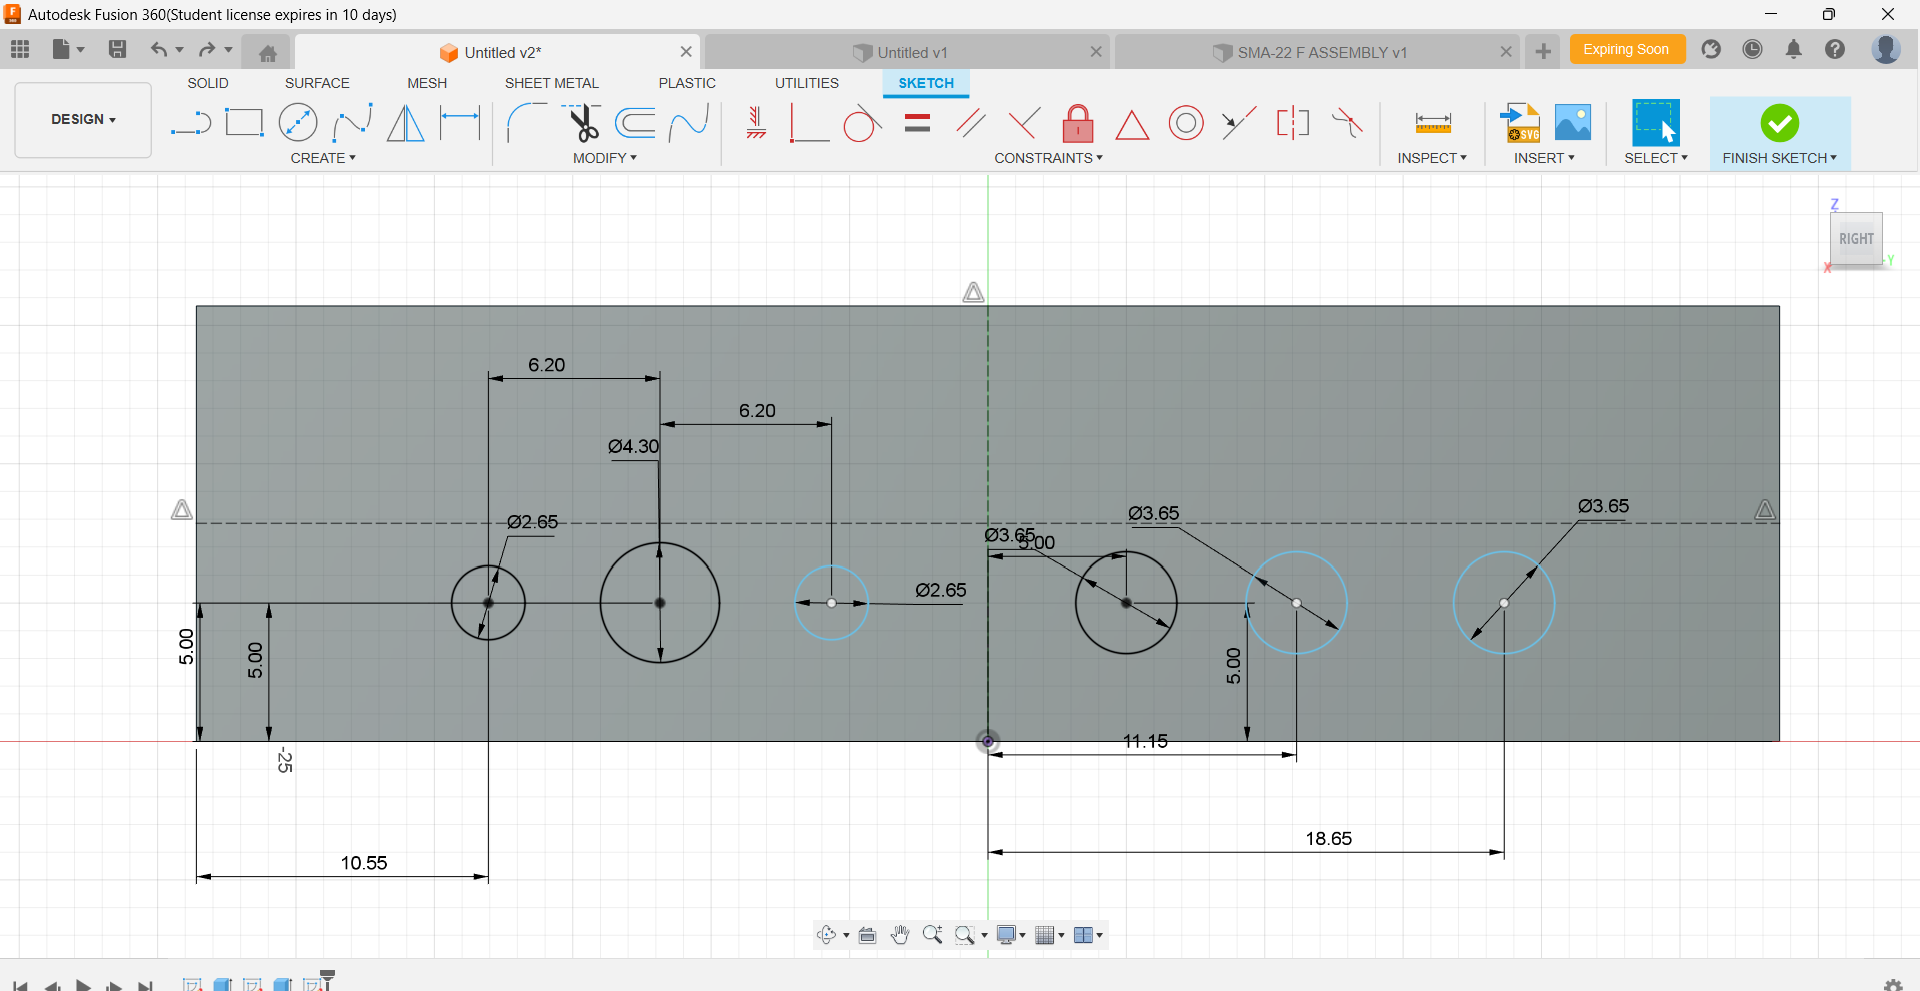The height and width of the screenshot is (991, 1920).
Task: Apply the Fix/Unfix lock constraint
Action: coord(1078,123)
